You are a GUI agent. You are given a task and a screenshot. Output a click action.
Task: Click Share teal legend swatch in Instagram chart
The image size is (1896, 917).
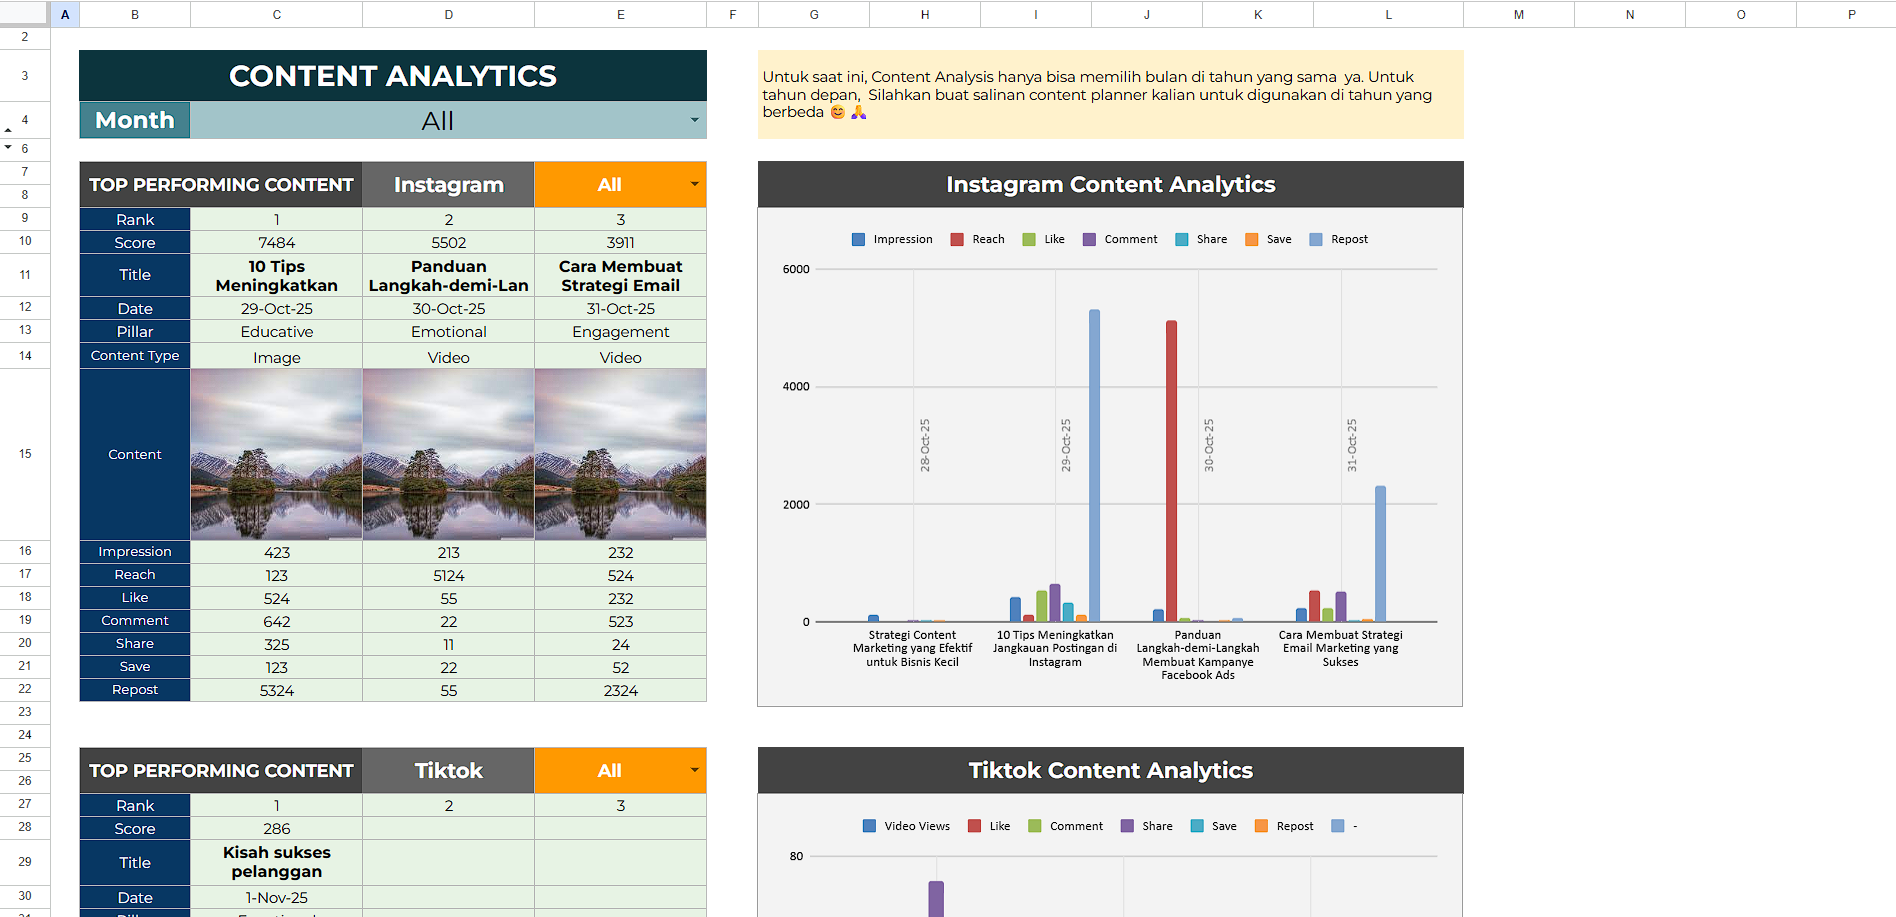(1182, 240)
